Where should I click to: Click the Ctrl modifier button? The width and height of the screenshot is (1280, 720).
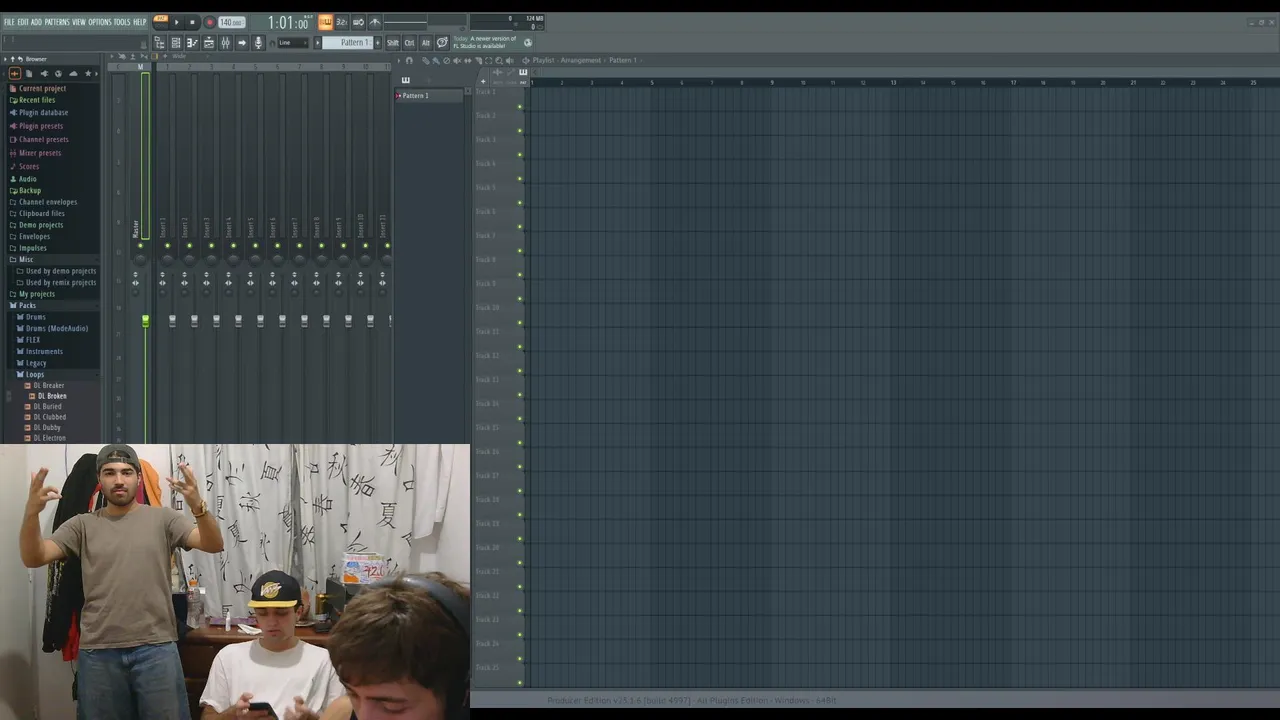tap(409, 43)
